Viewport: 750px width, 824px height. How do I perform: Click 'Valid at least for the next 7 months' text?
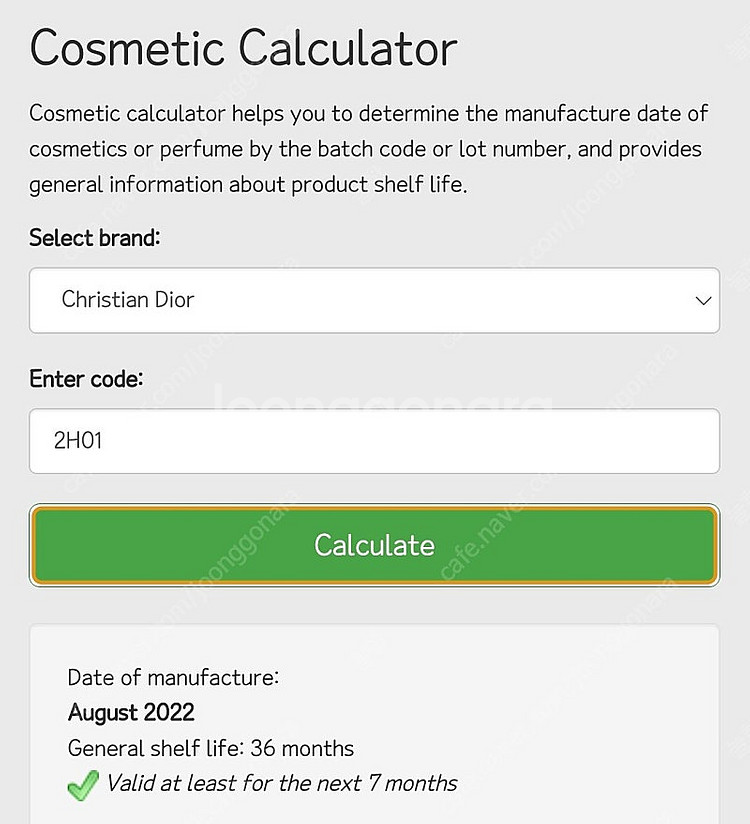[x=282, y=784]
